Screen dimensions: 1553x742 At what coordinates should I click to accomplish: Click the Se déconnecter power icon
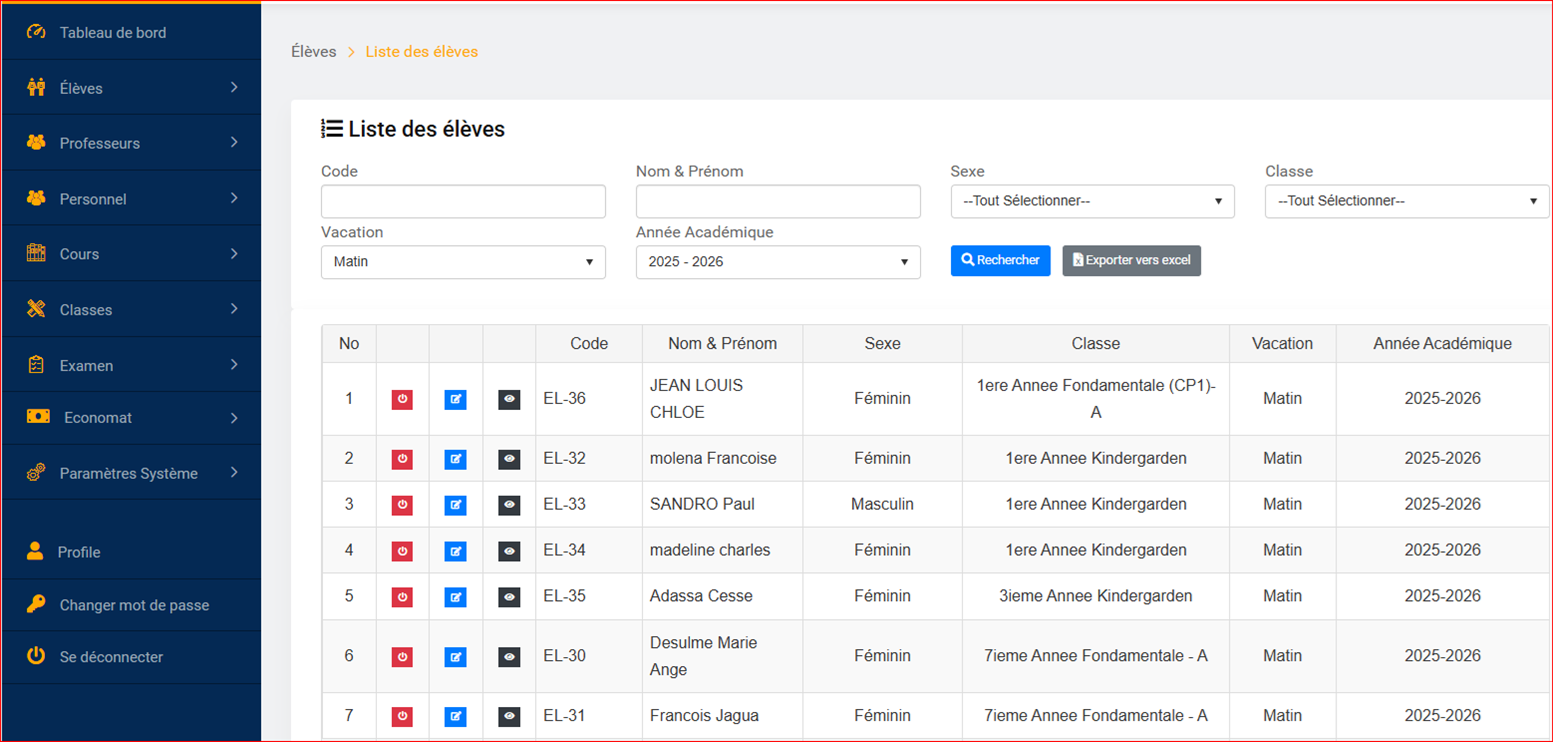click(36, 657)
